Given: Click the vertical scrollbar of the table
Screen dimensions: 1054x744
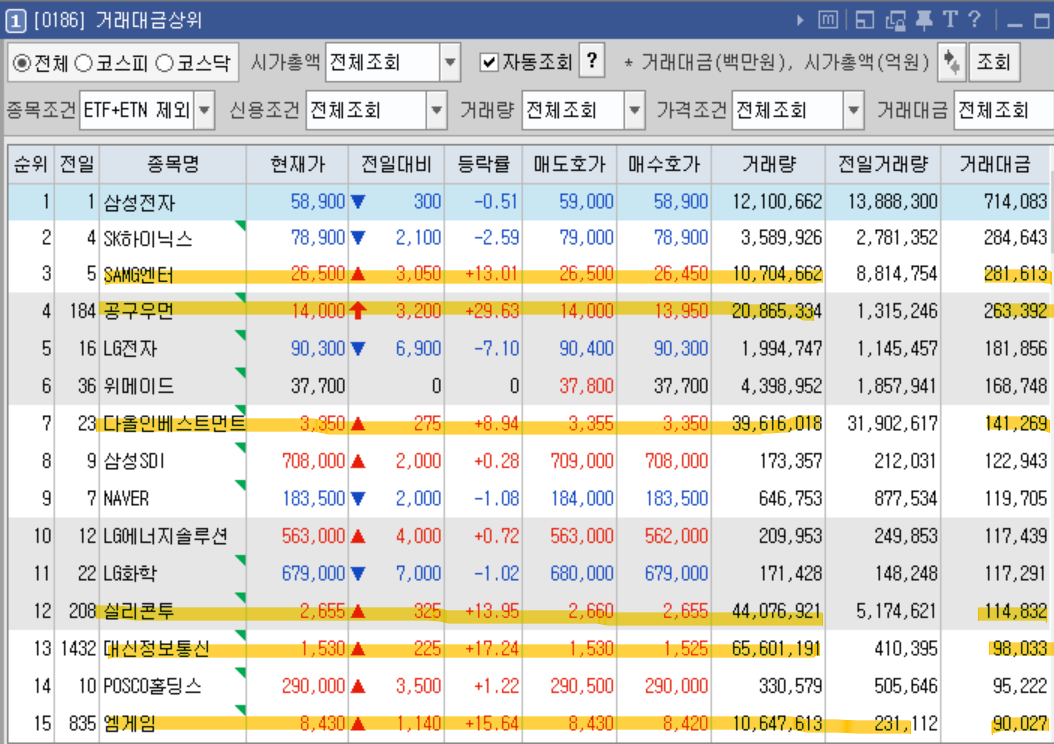Looking at the screenshot, I should 1051,444.
